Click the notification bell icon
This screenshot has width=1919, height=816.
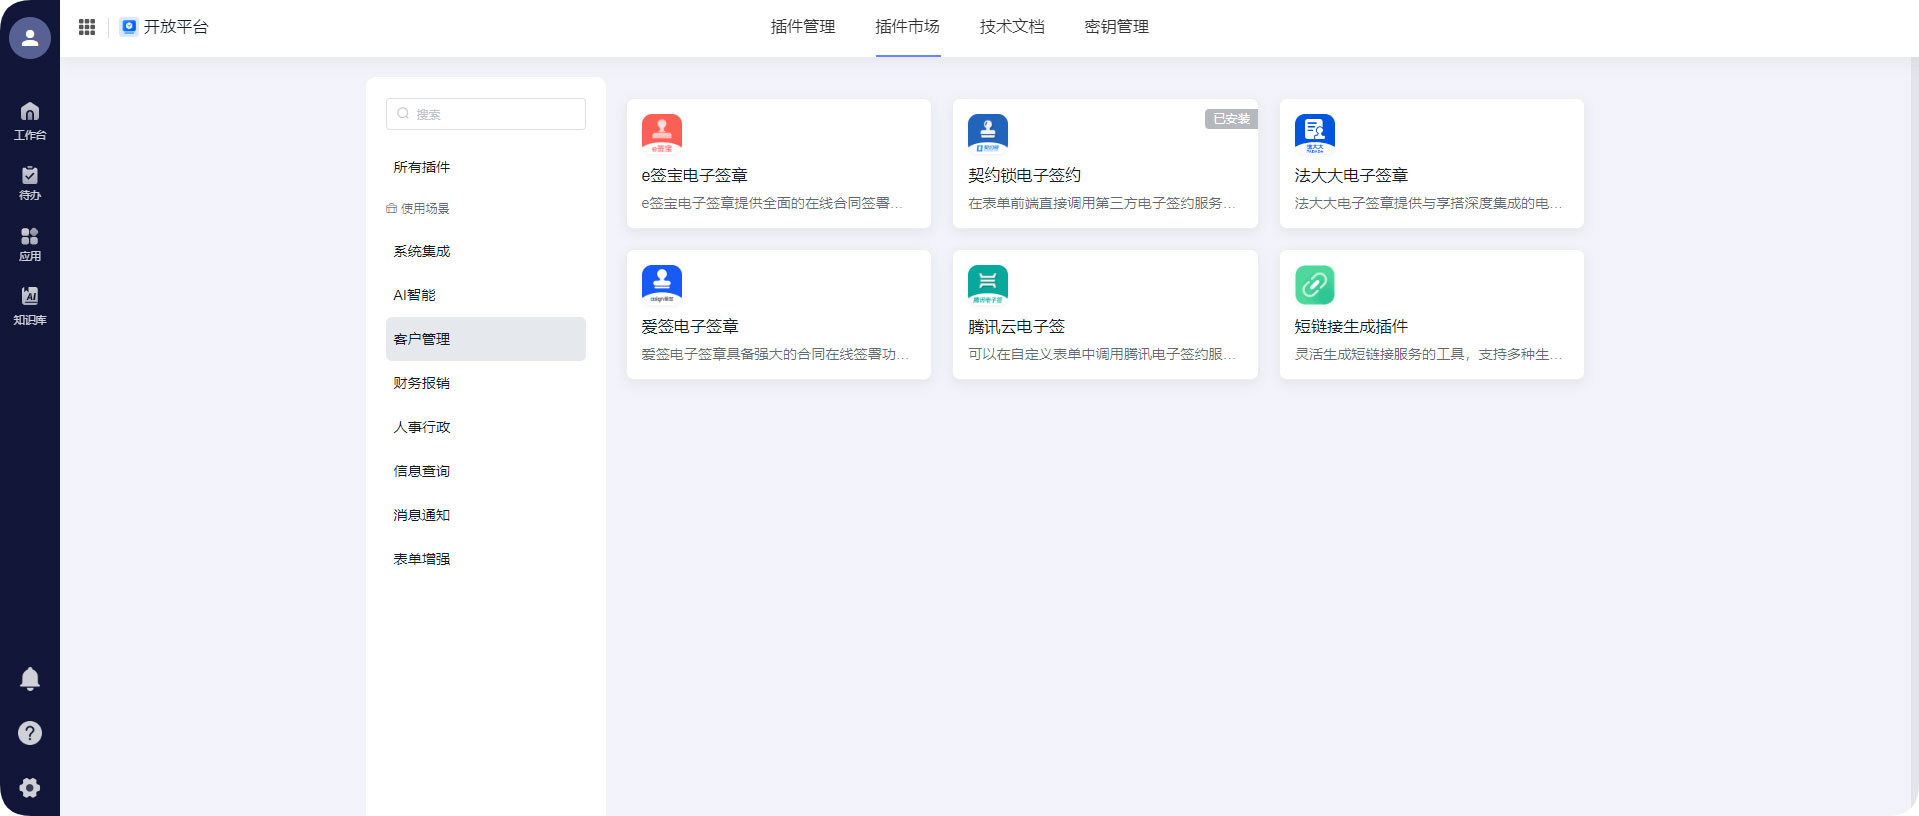tap(30, 679)
